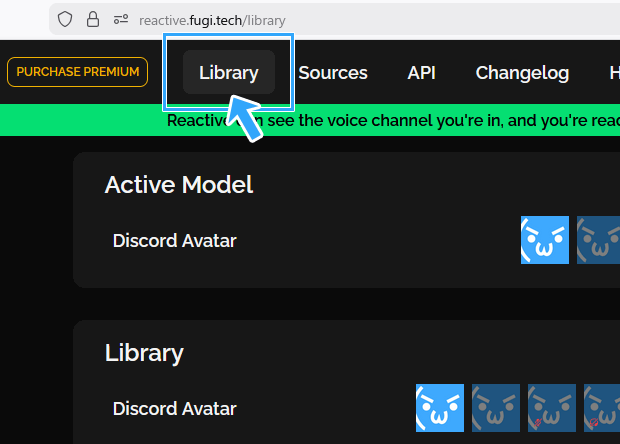Click the green voice channel notice banner

pyautogui.click(x=400, y=121)
